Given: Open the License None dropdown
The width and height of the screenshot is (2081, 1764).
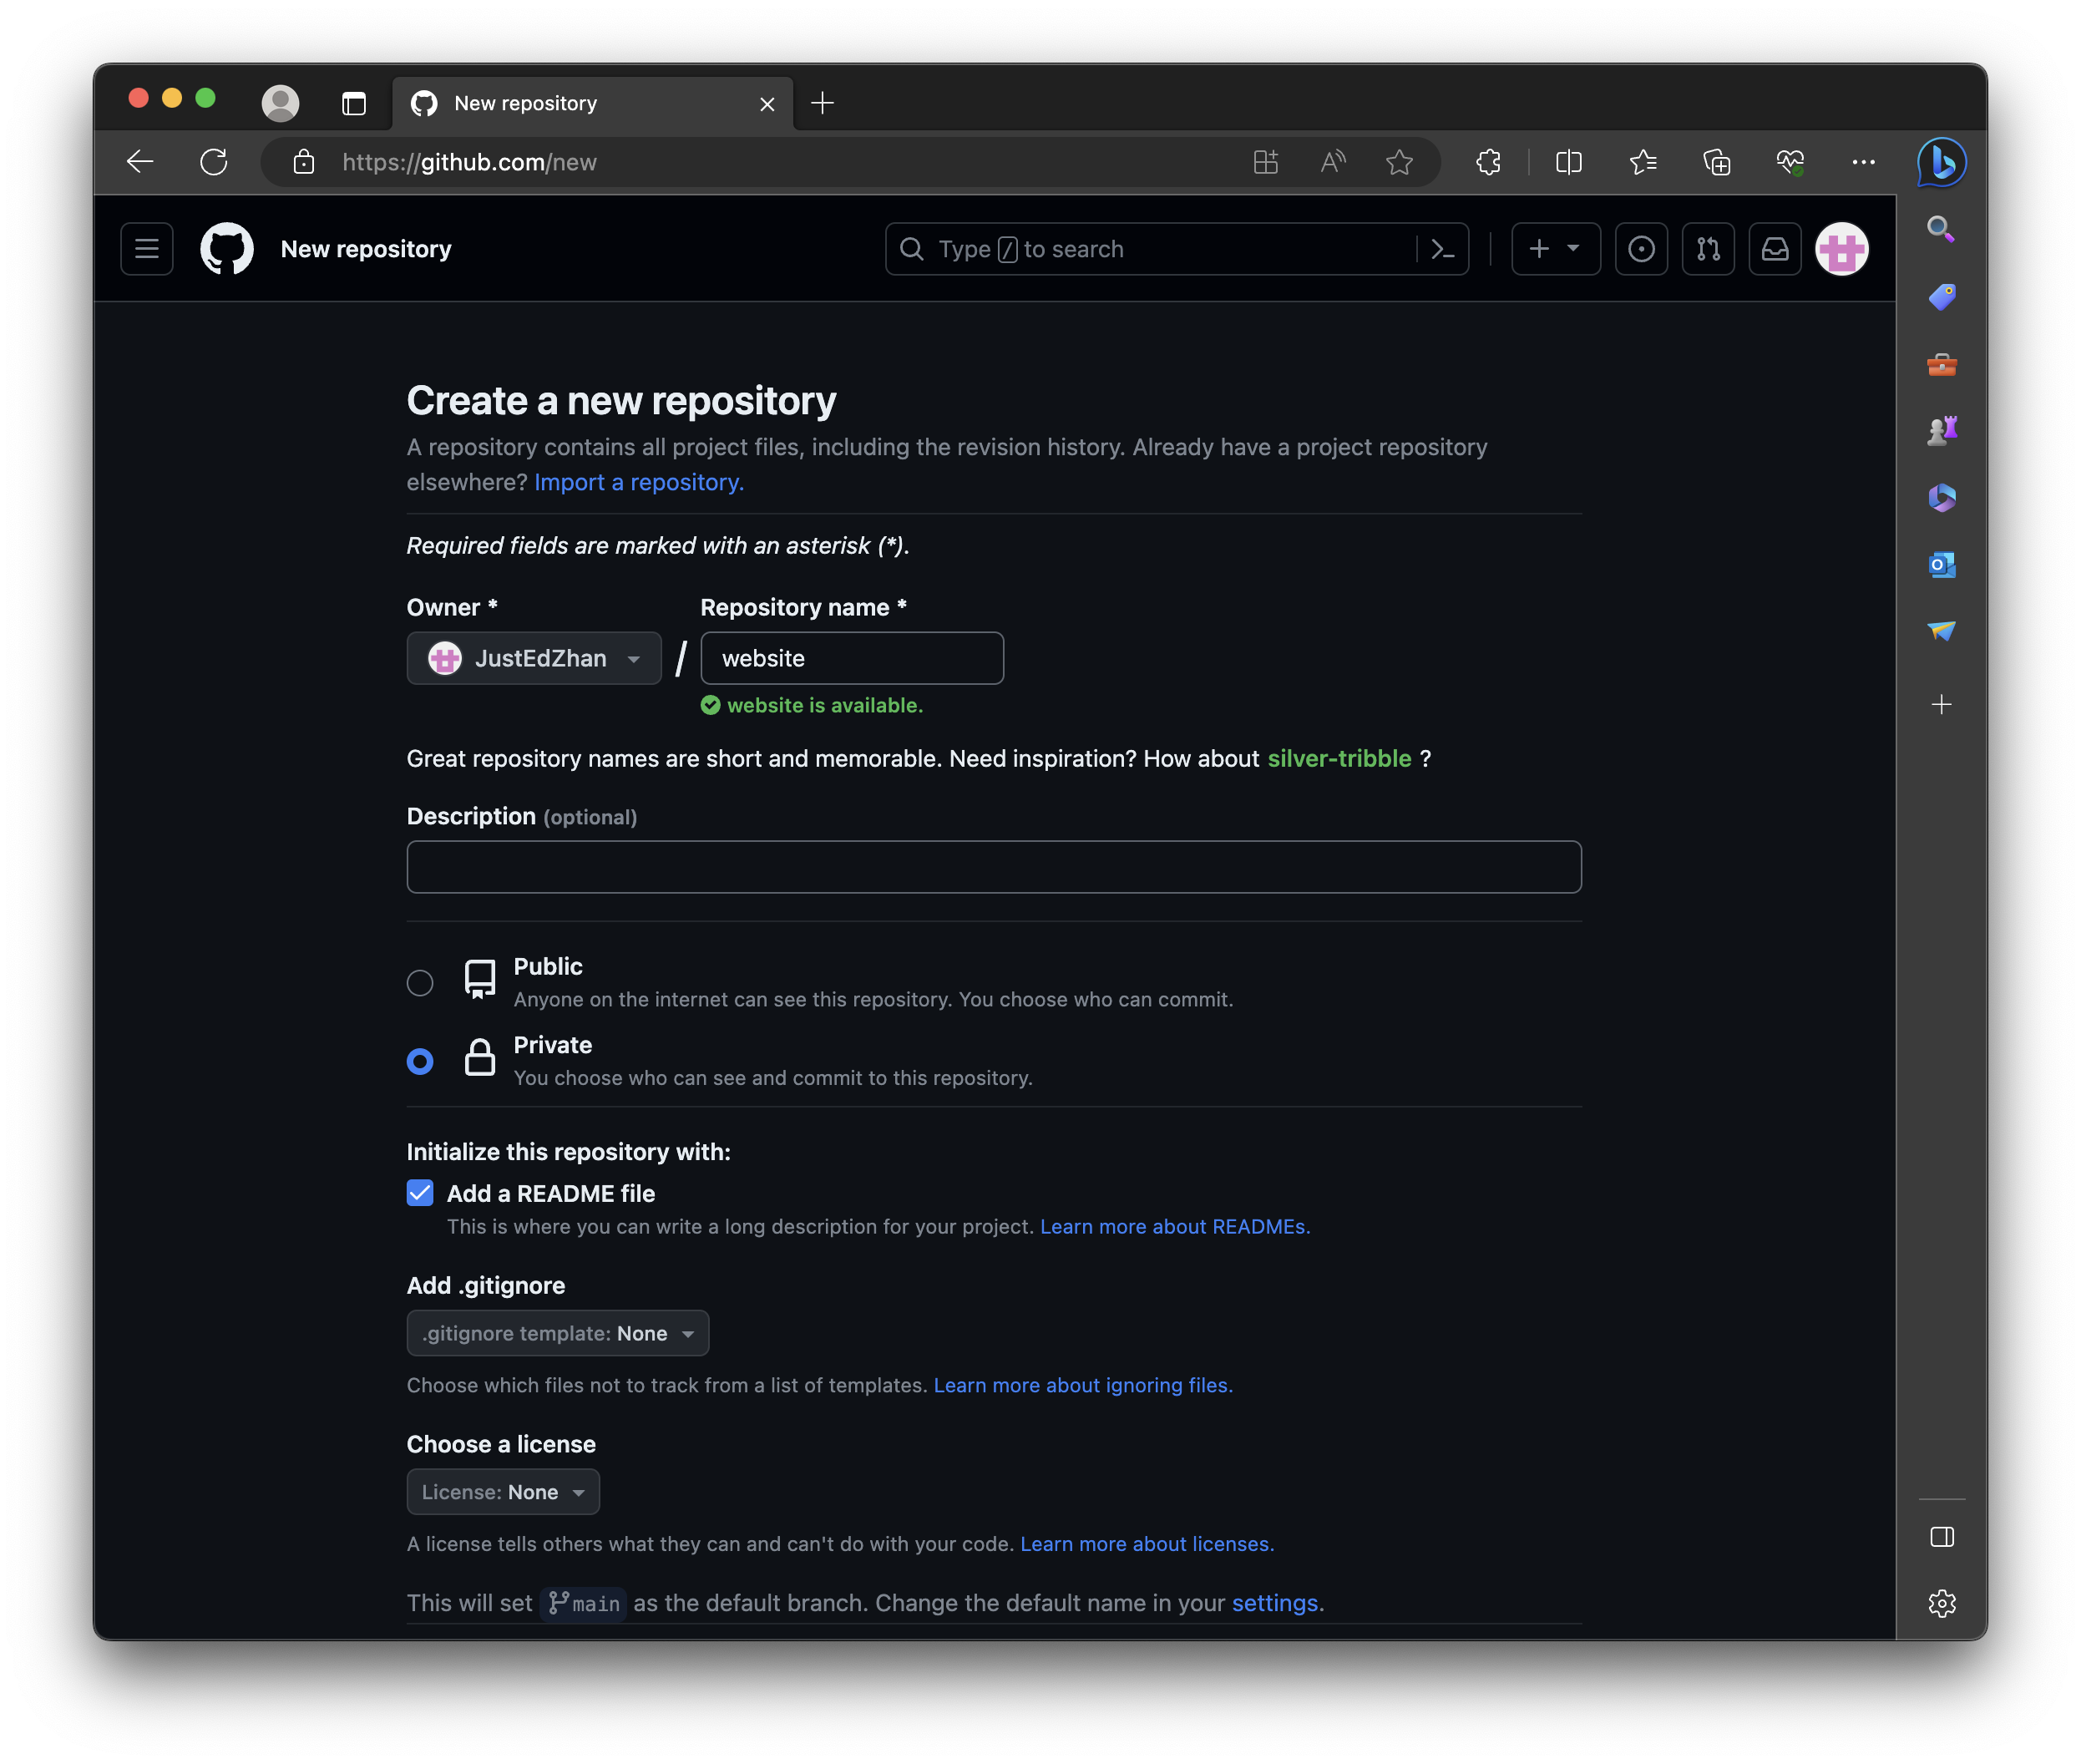Looking at the screenshot, I should click(503, 1492).
